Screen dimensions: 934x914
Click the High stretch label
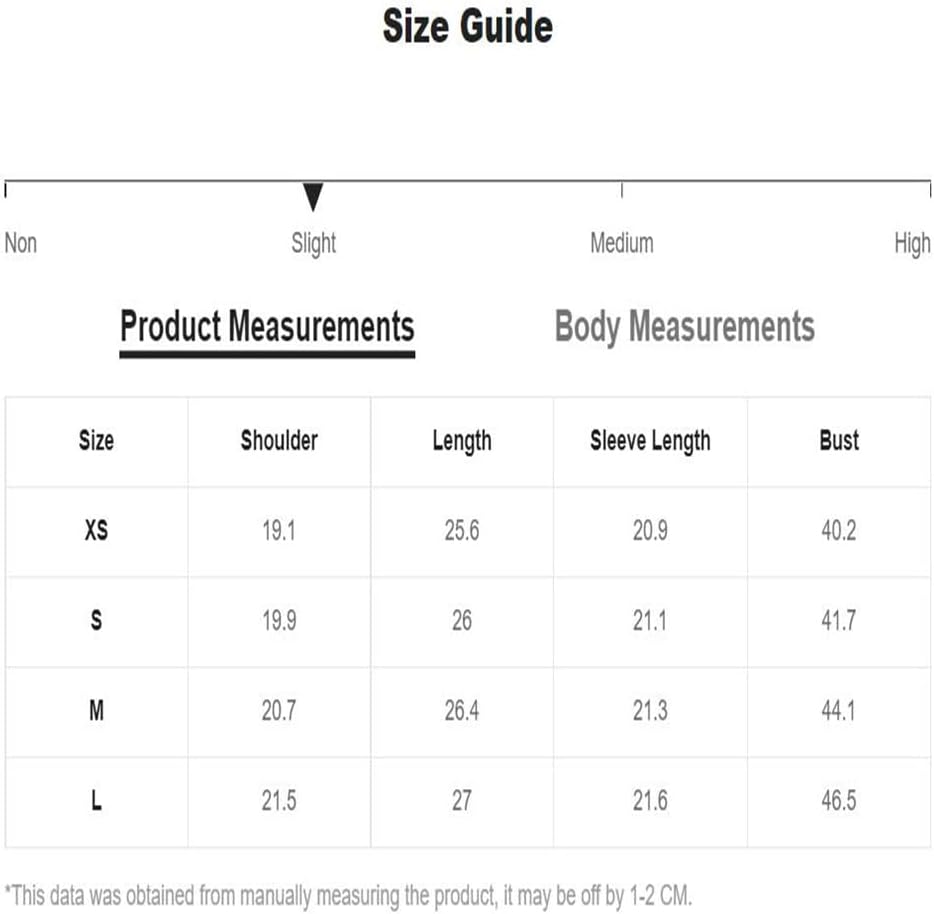pyautogui.click(x=912, y=243)
